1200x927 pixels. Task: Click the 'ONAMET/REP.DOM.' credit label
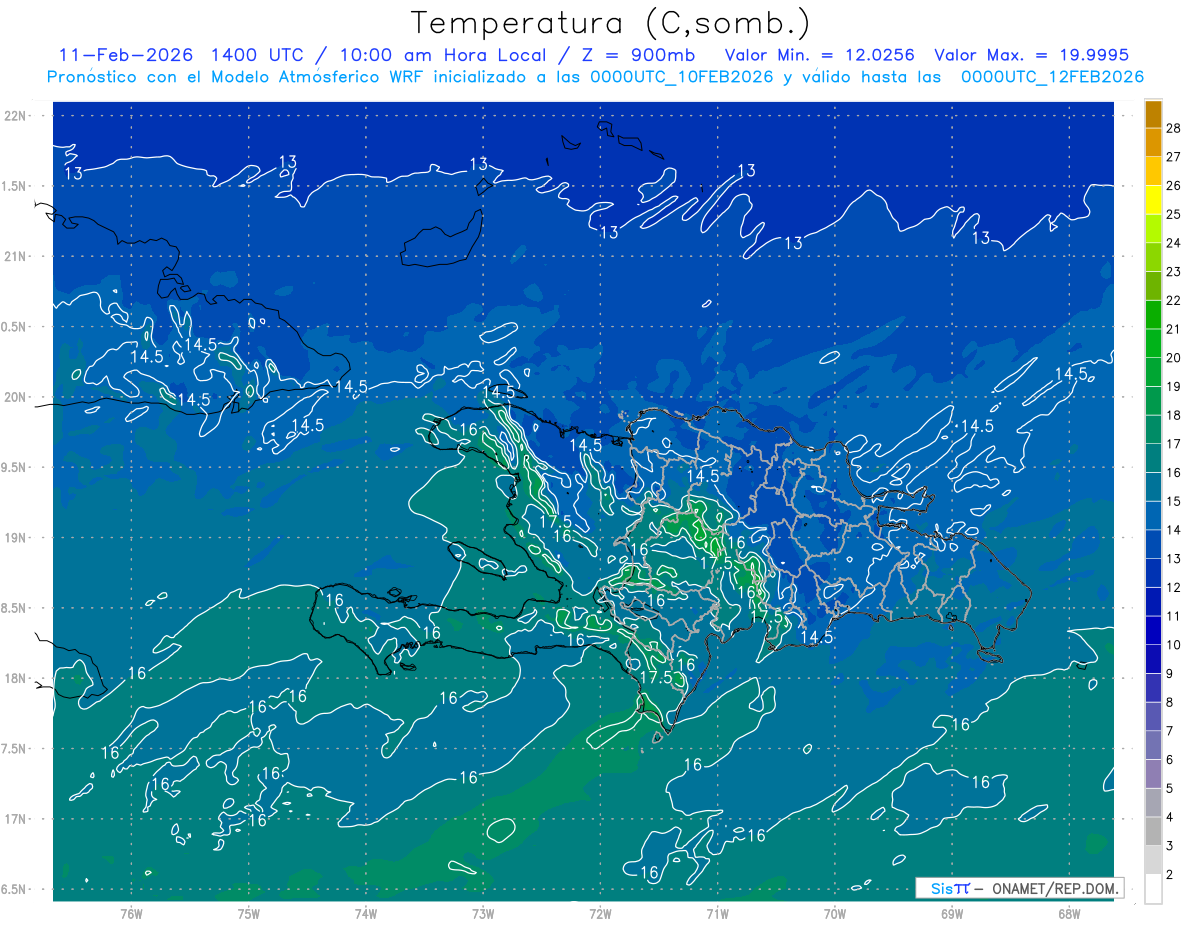pos(1057,888)
